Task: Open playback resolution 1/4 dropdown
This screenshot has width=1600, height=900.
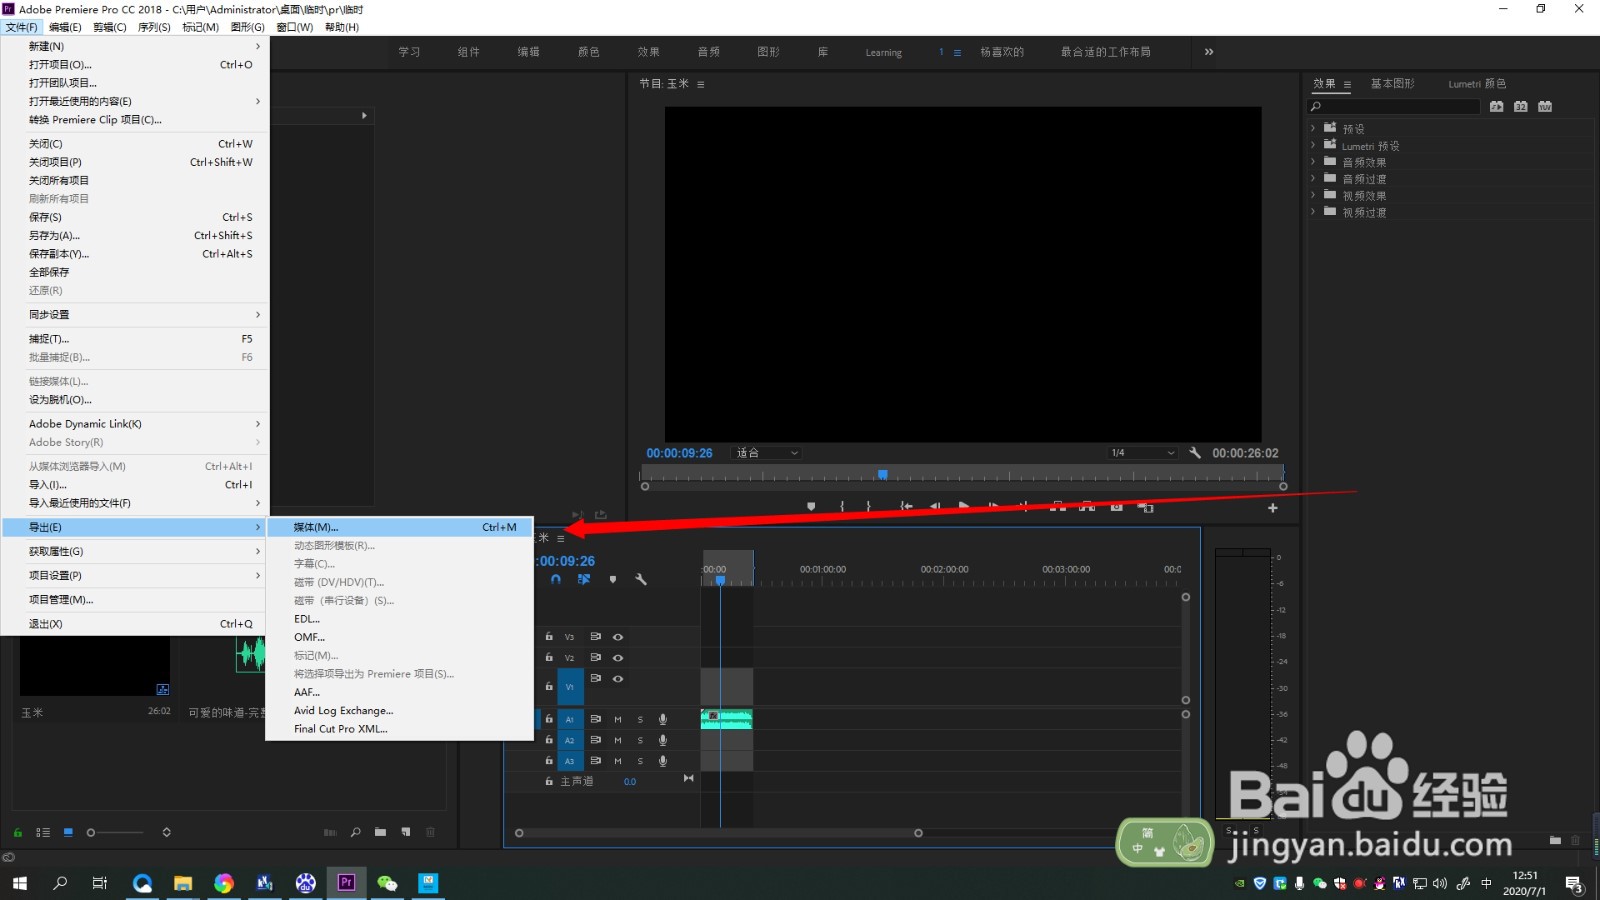Action: (1142, 453)
